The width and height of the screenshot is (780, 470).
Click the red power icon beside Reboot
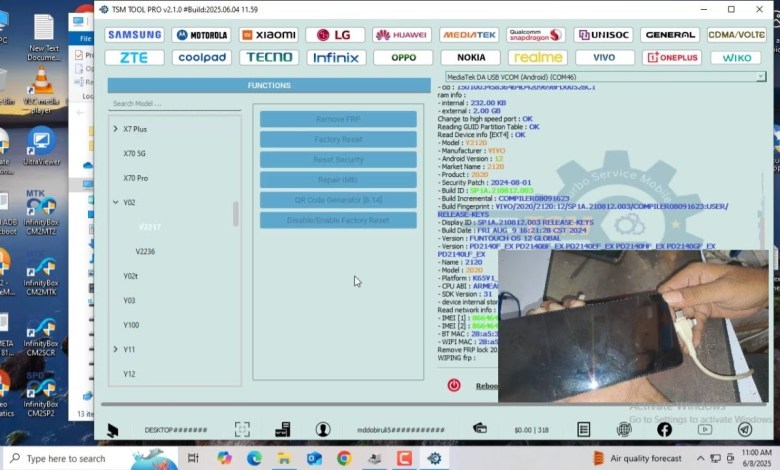tap(454, 385)
